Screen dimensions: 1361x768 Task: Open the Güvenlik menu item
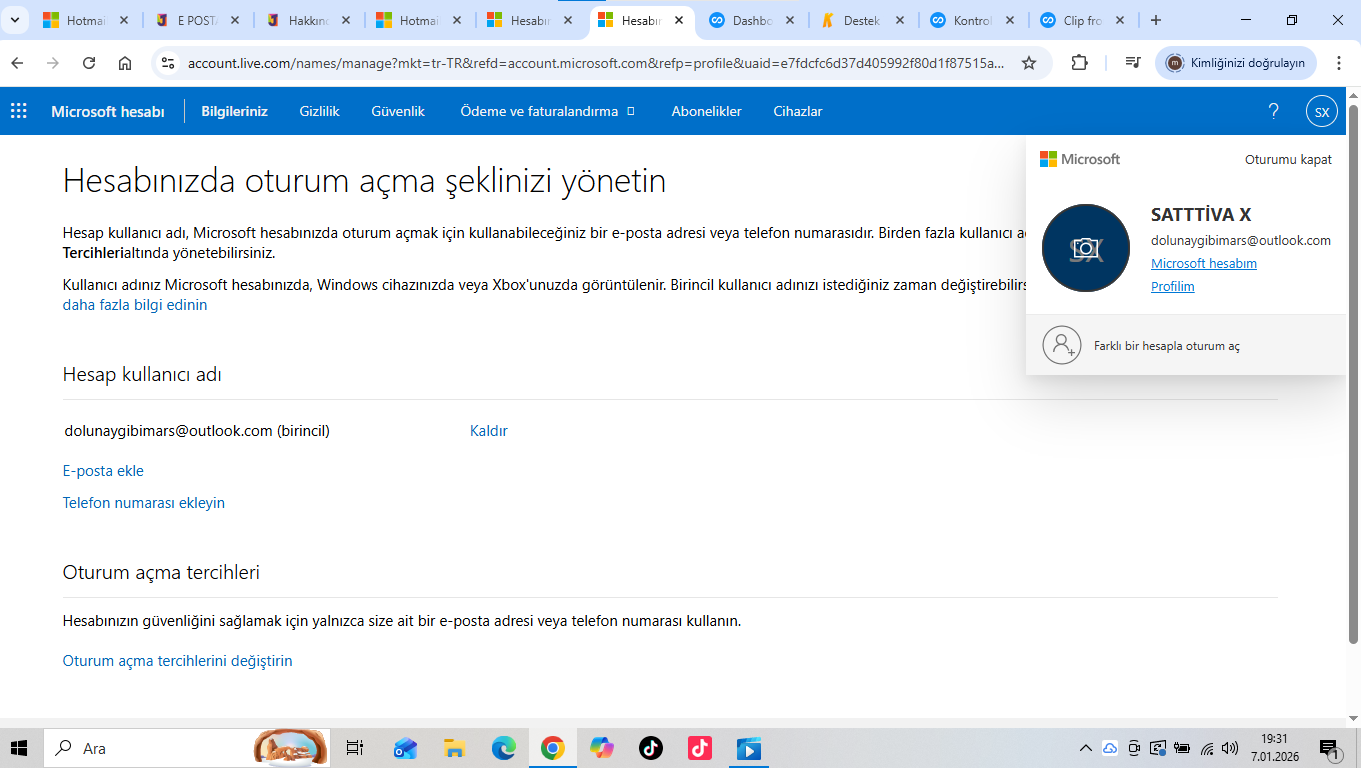(x=398, y=111)
